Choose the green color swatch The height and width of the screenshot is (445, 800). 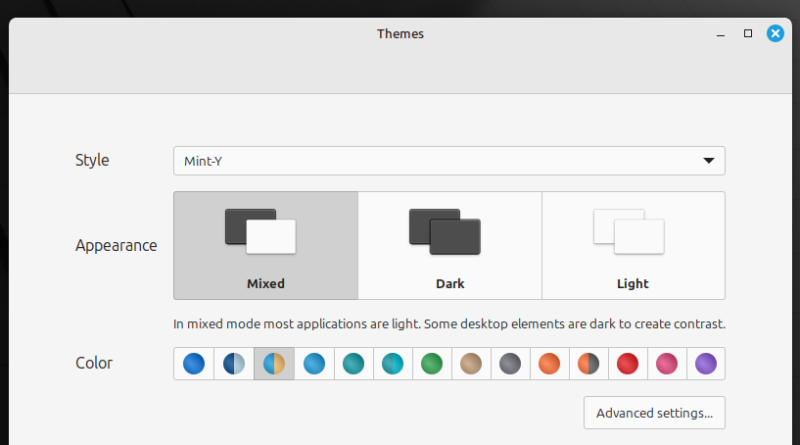(x=432, y=364)
